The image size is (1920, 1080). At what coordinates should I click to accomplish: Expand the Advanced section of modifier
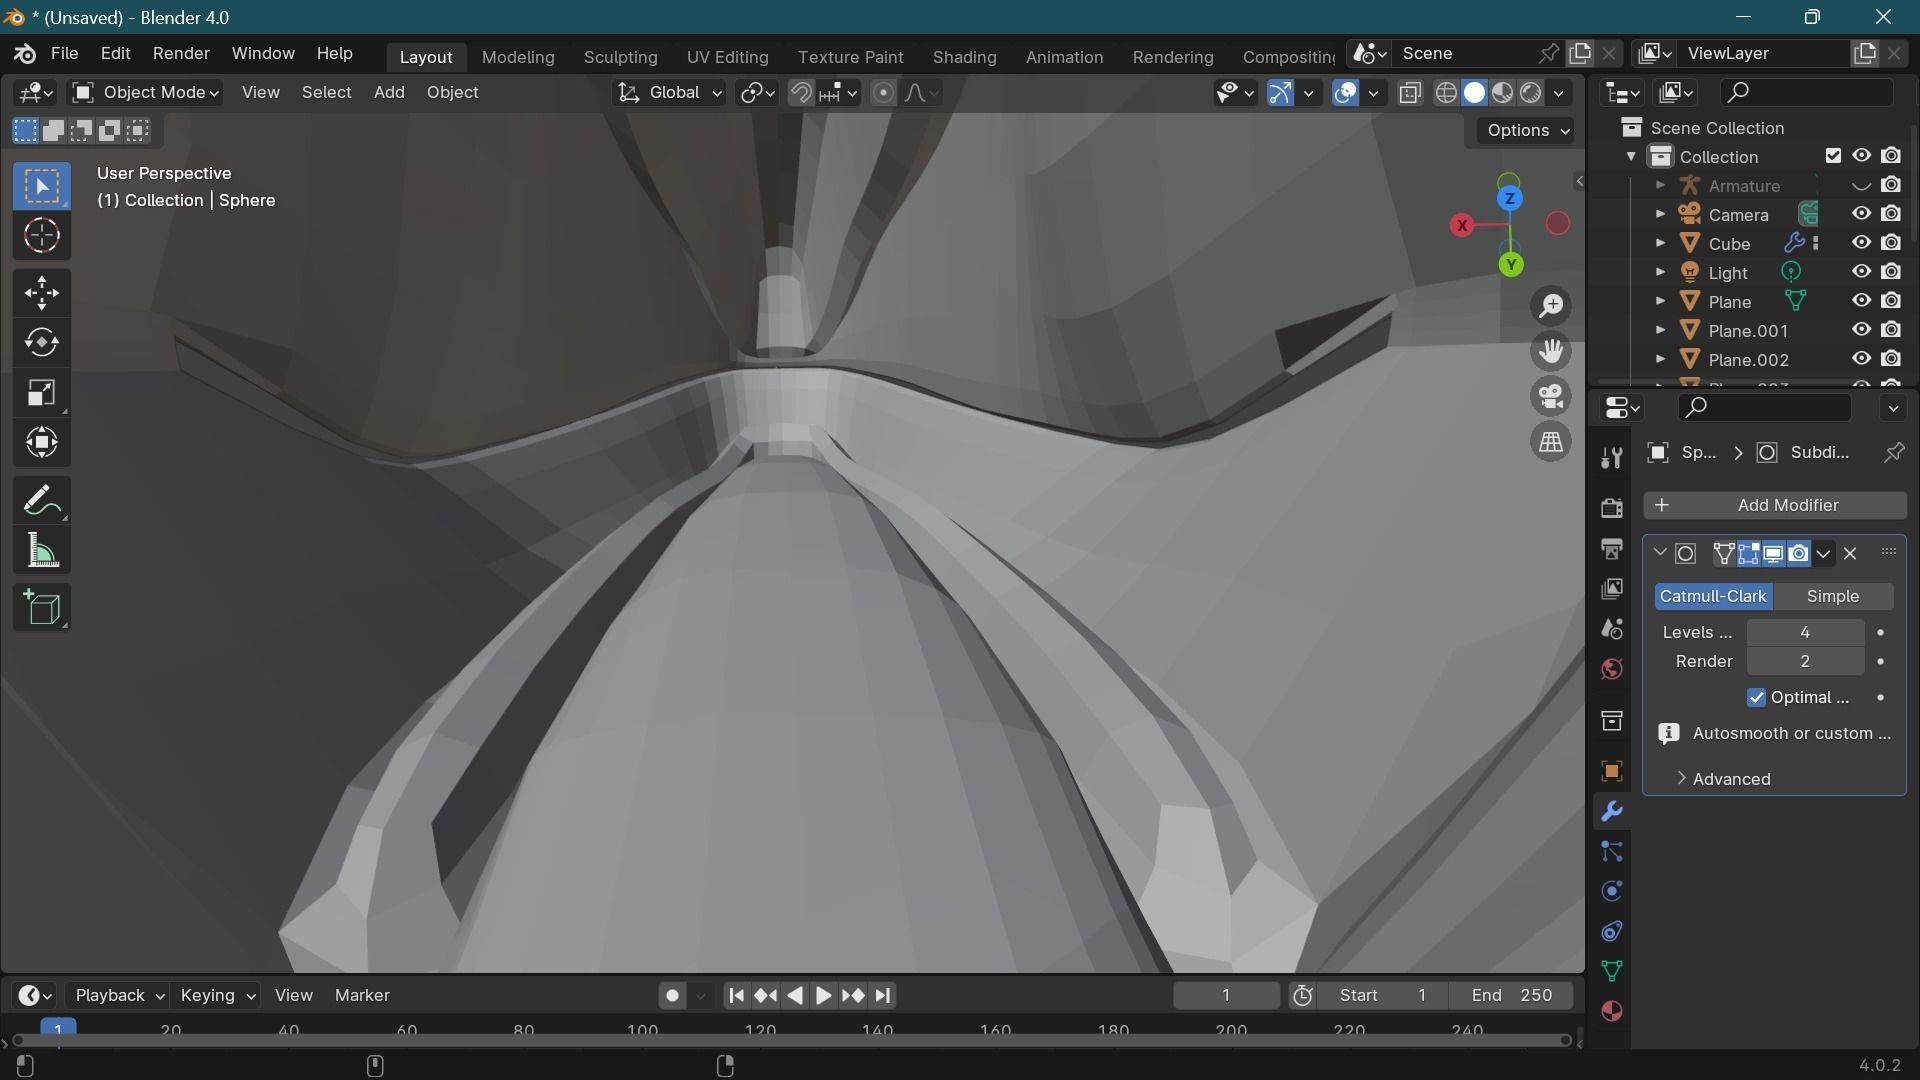click(x=1730, y=779)
